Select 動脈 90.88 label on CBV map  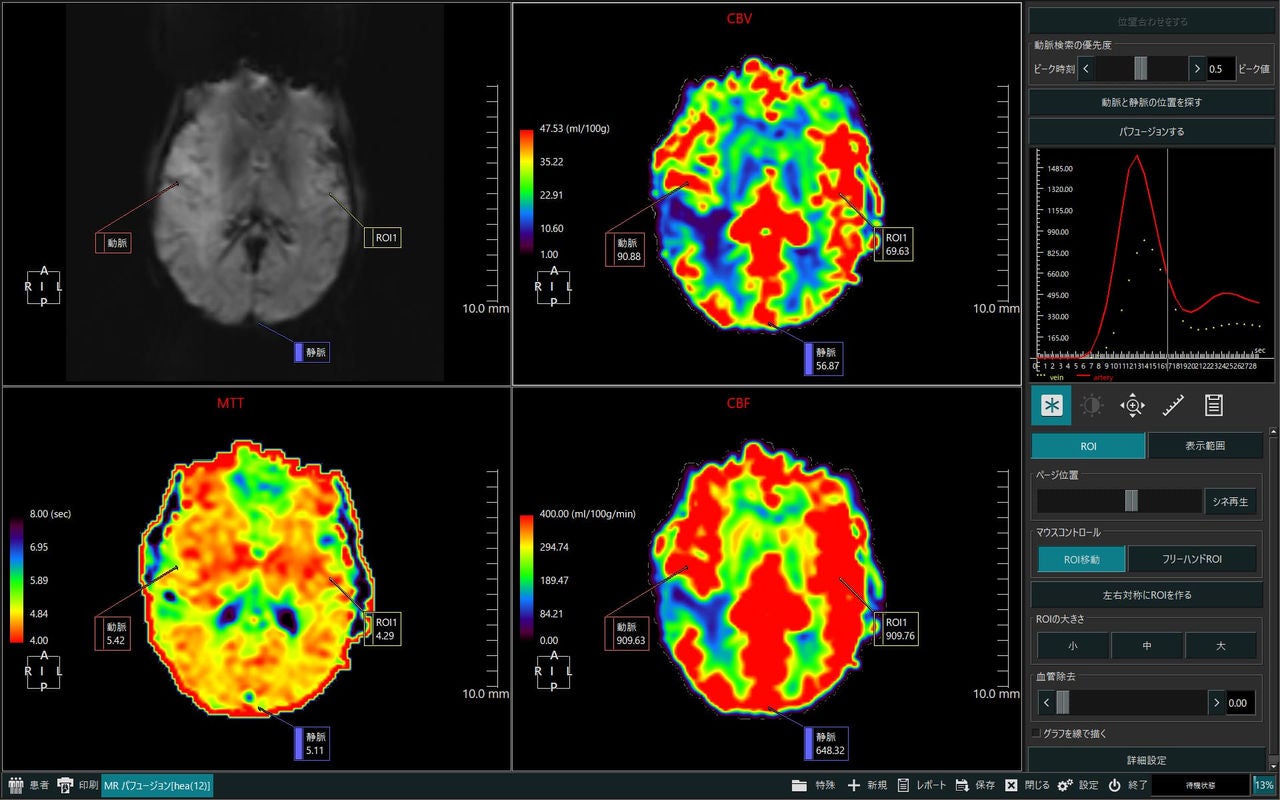(625, 249)
